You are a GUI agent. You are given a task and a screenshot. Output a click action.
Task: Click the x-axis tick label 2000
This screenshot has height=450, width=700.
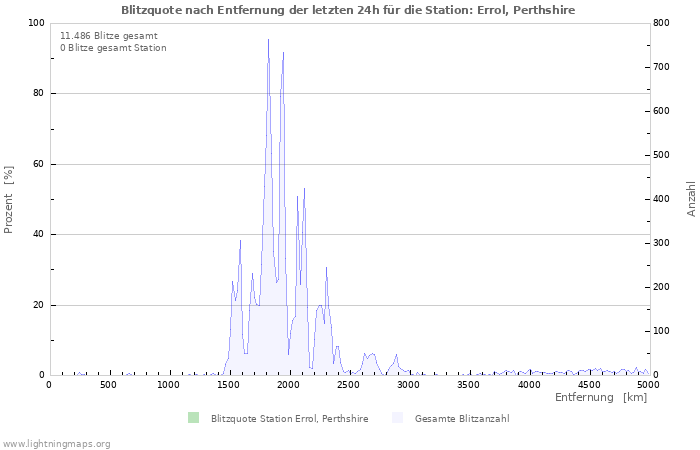click(x=288, y=385)
